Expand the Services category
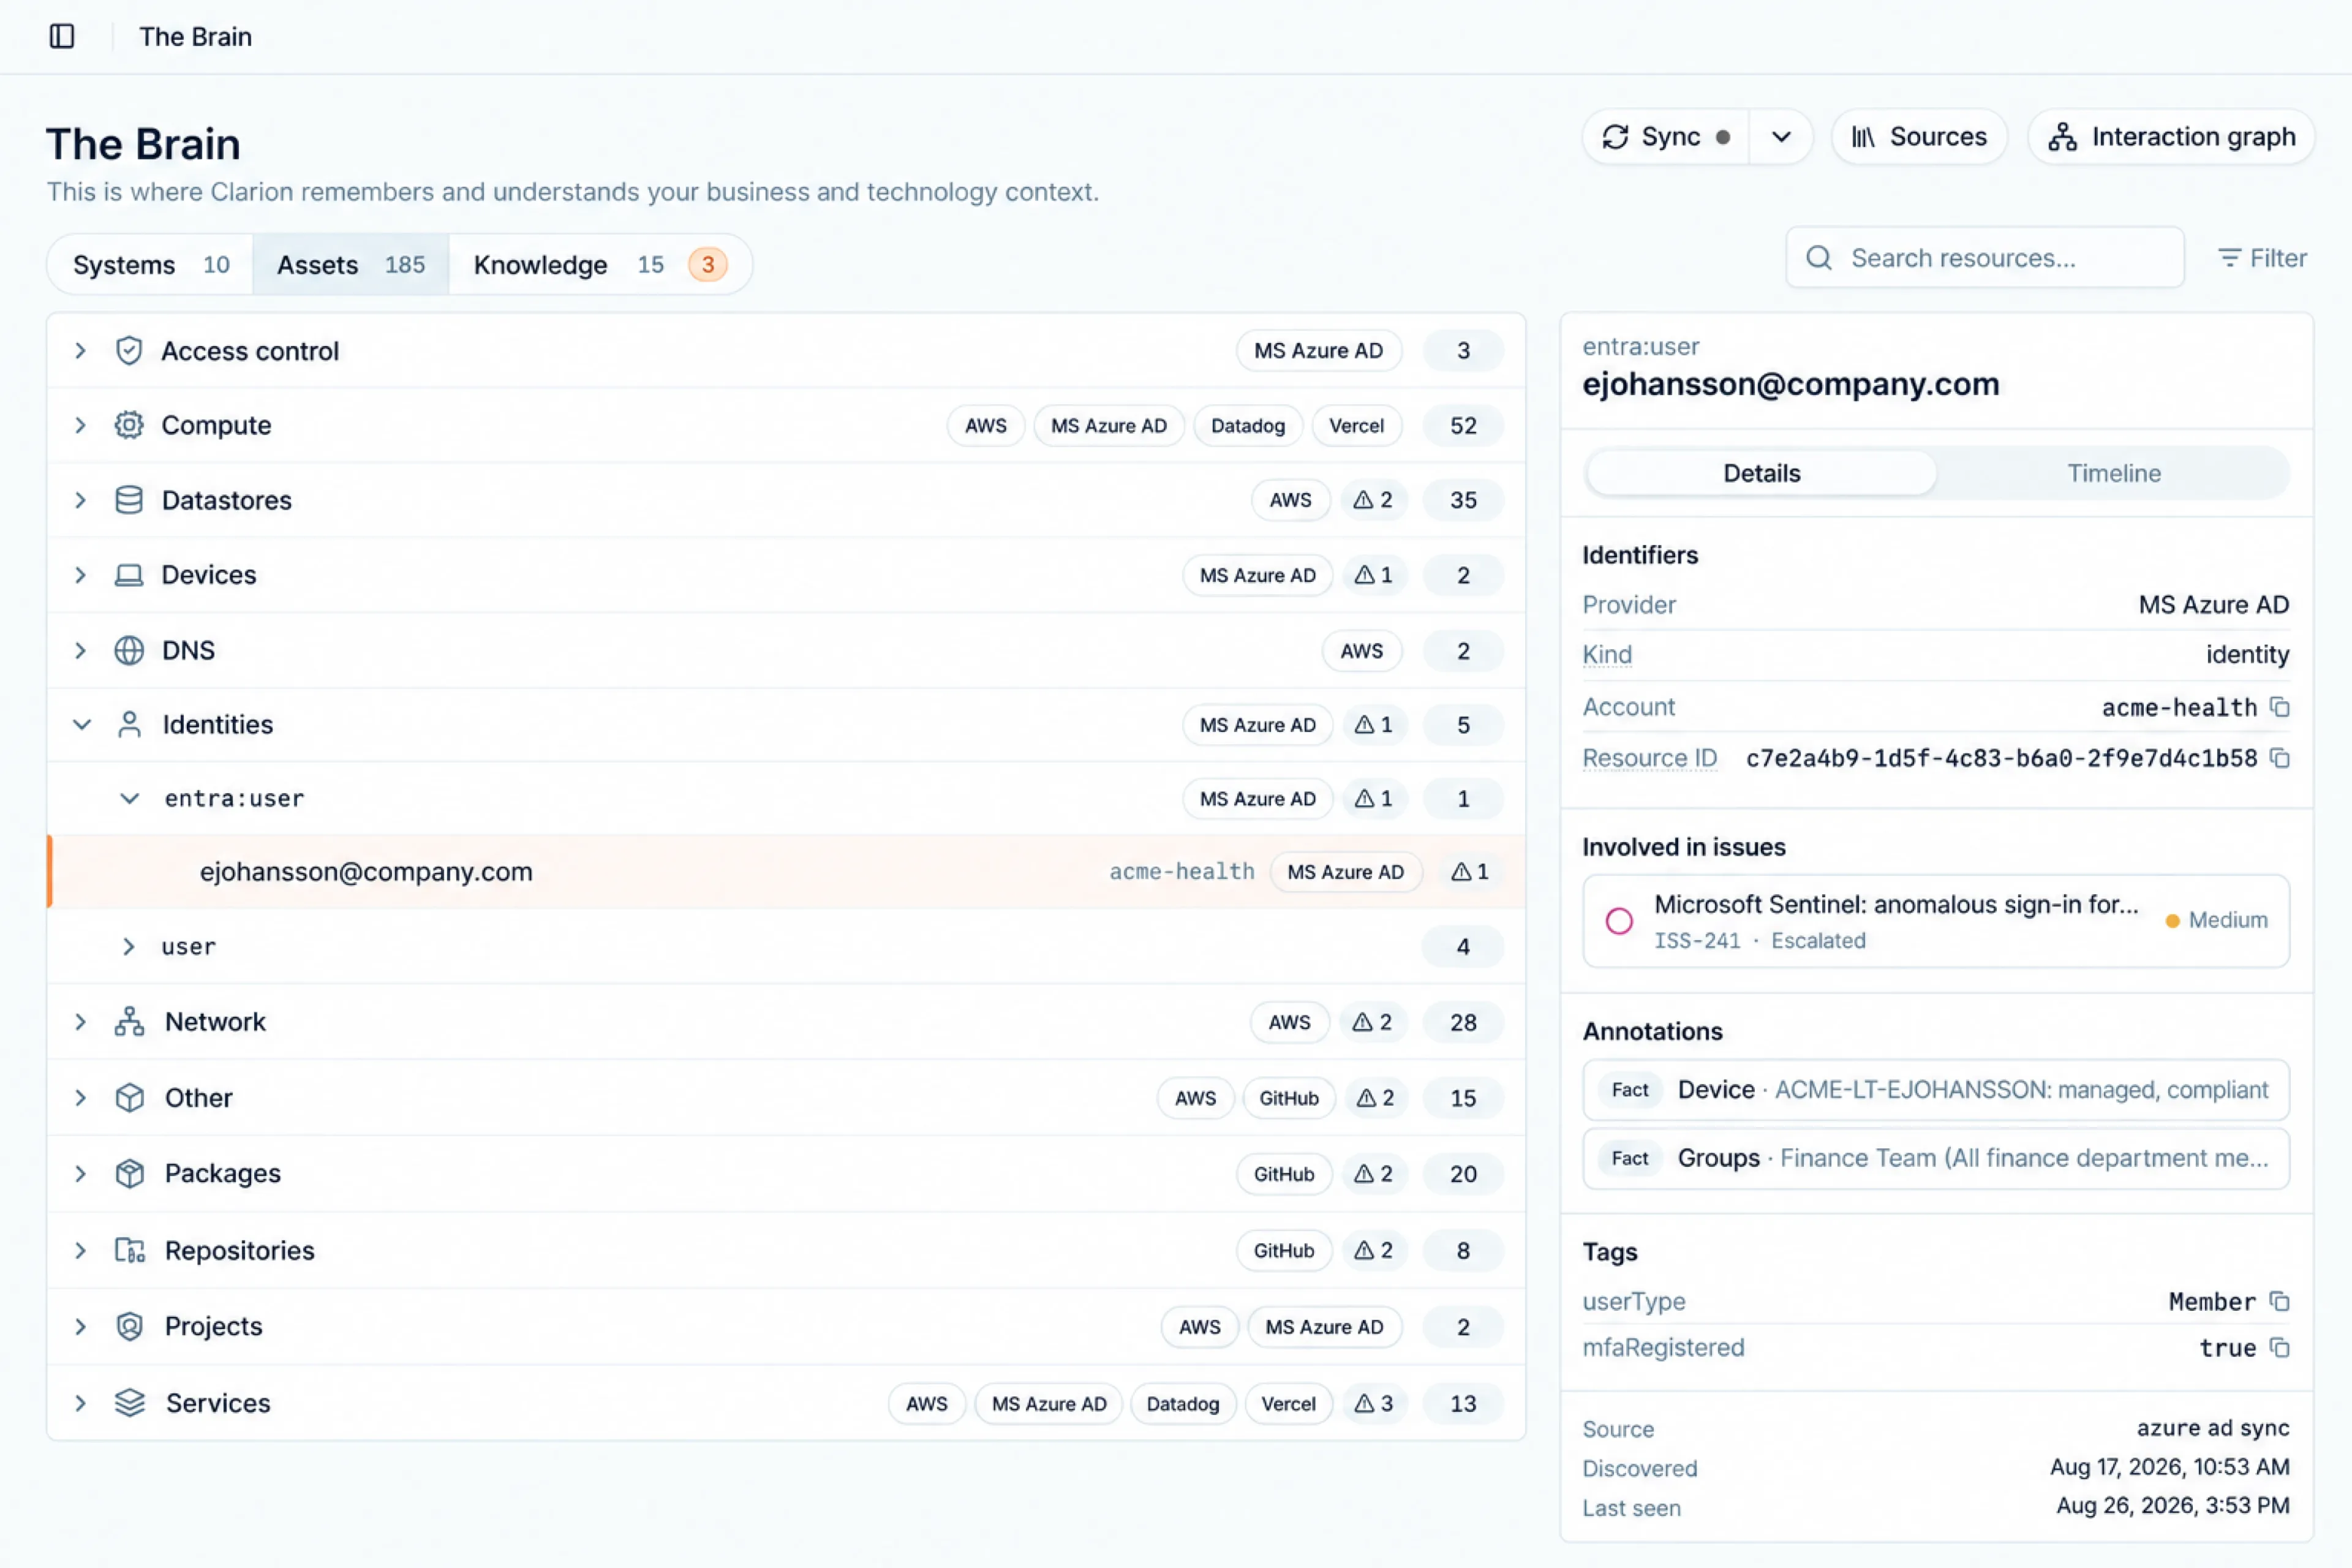Screen dimensions: 2352x1568 [x=81, y=1403]
